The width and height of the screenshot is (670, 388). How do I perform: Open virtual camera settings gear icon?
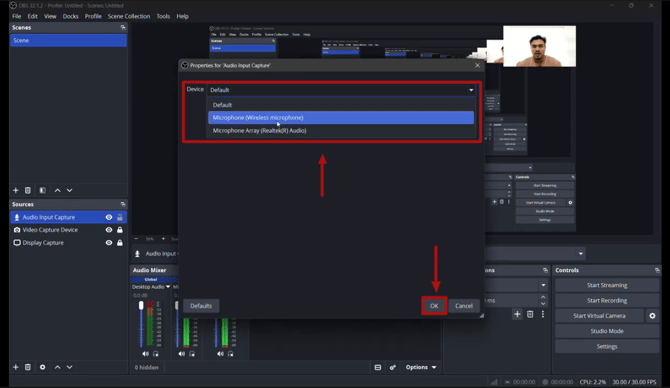pos(652,316)
